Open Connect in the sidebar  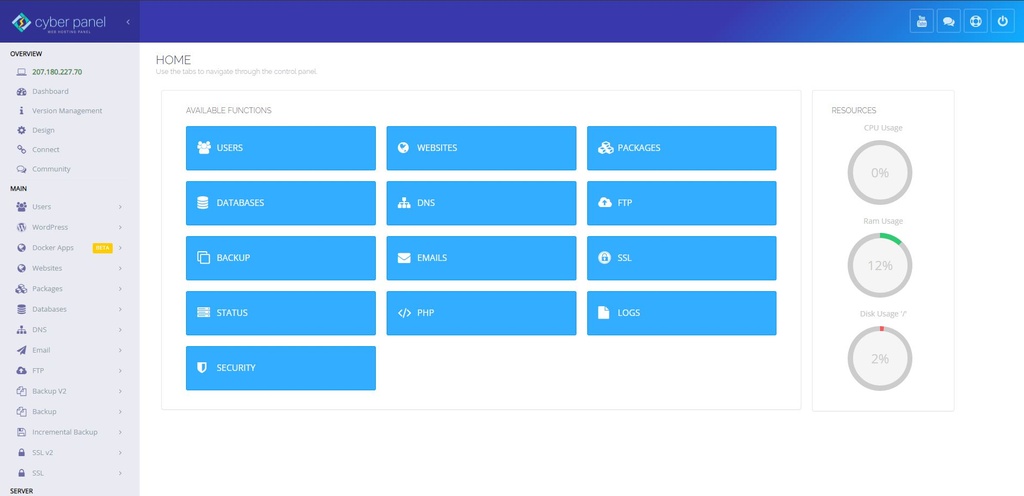pyautogui.click(x=46, y=149)
